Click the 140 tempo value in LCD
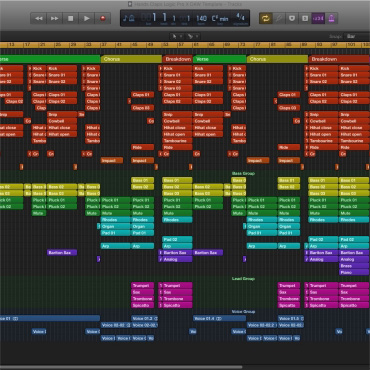The height and width of the screenshot is (370, 370). (x=201, y=18)
